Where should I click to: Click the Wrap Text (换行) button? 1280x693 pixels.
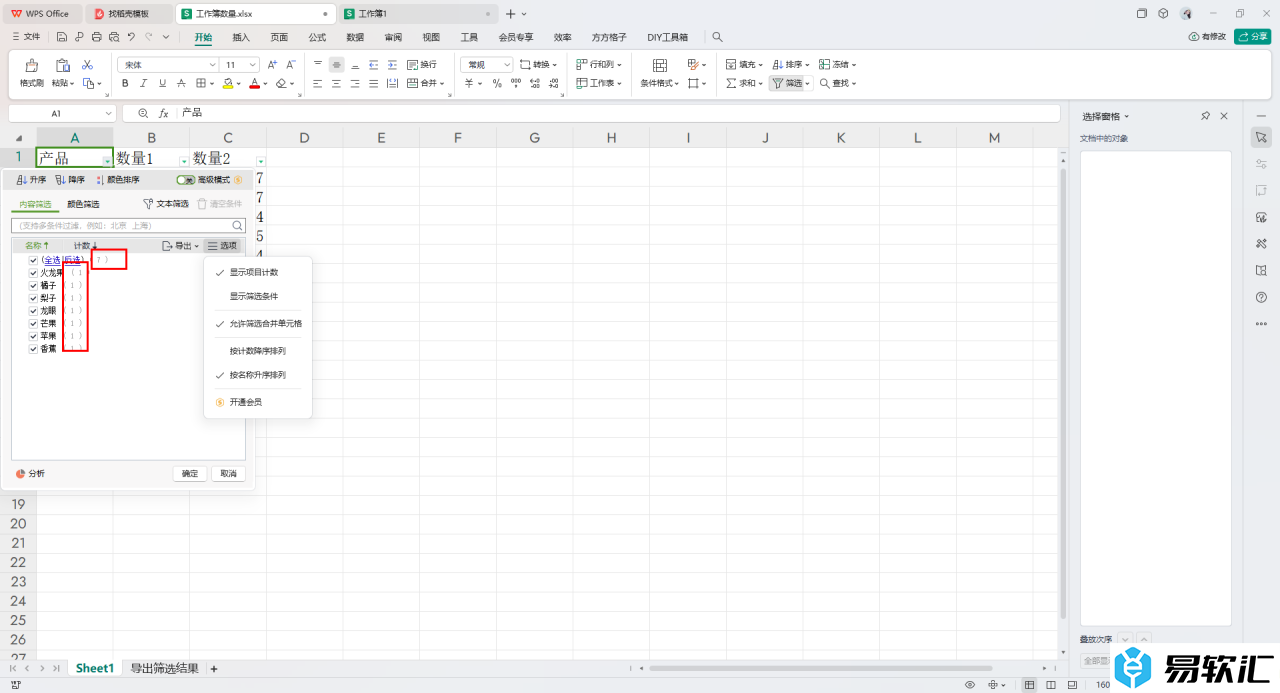[x=421, y=64]
